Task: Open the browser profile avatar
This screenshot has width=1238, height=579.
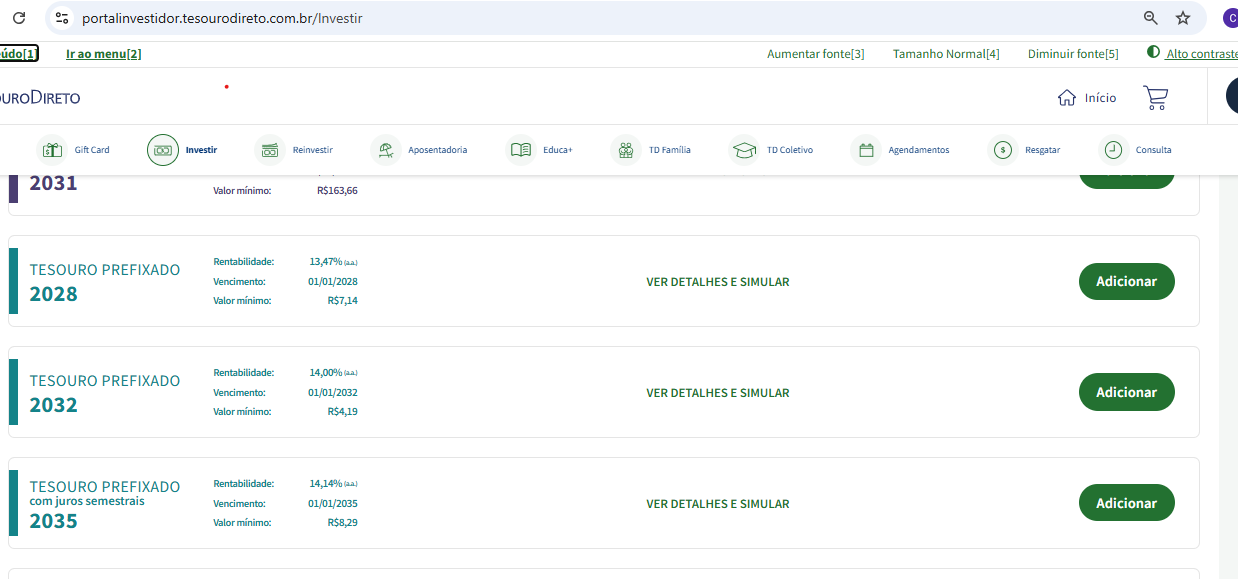Action: click(x=1230, y=18)
